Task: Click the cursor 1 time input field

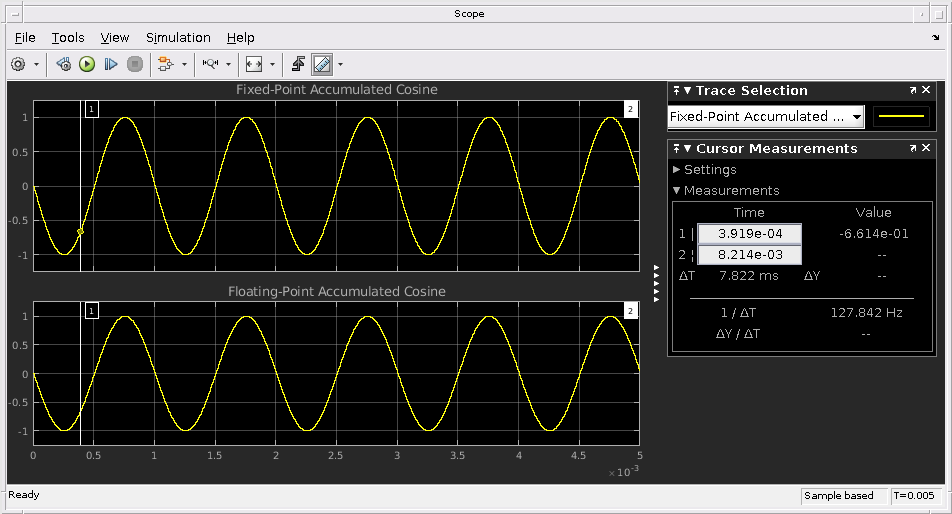Action: pos(749,234)
